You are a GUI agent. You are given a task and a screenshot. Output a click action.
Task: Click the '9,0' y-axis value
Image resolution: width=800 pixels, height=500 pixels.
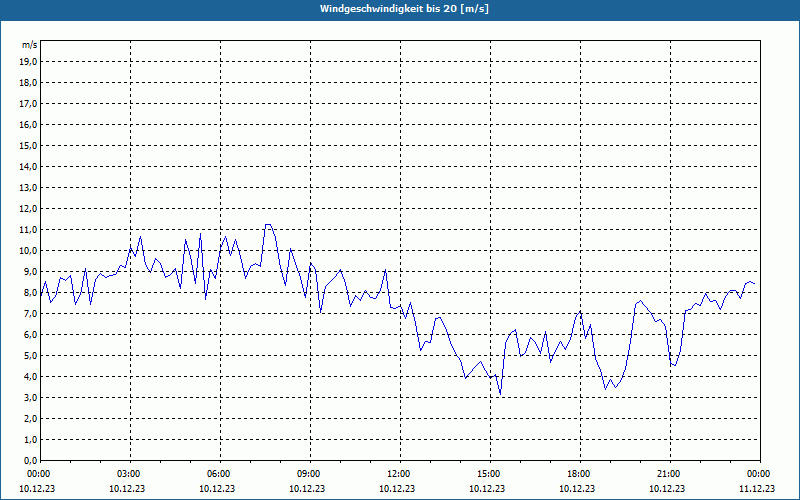pos(30,271)
